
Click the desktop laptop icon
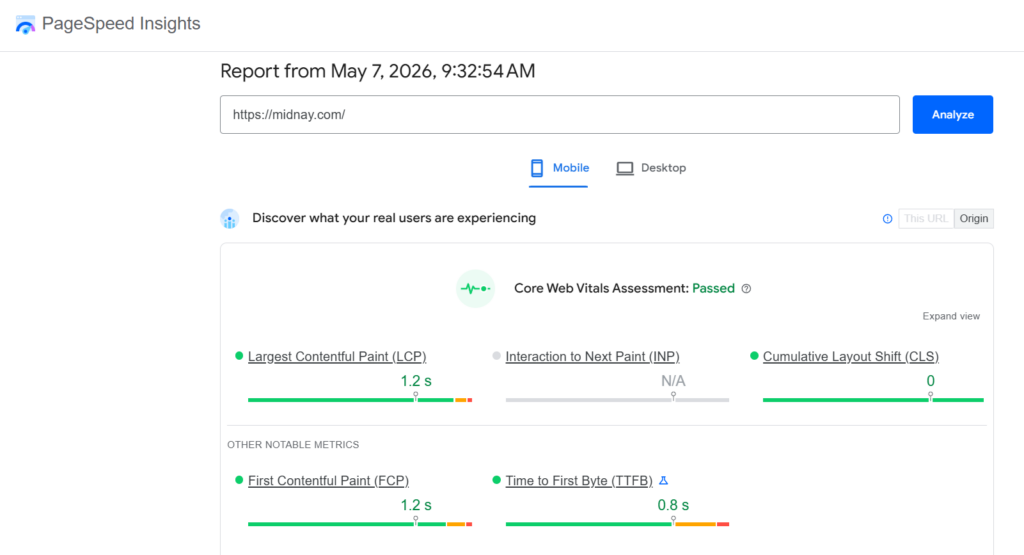(625, 168)
